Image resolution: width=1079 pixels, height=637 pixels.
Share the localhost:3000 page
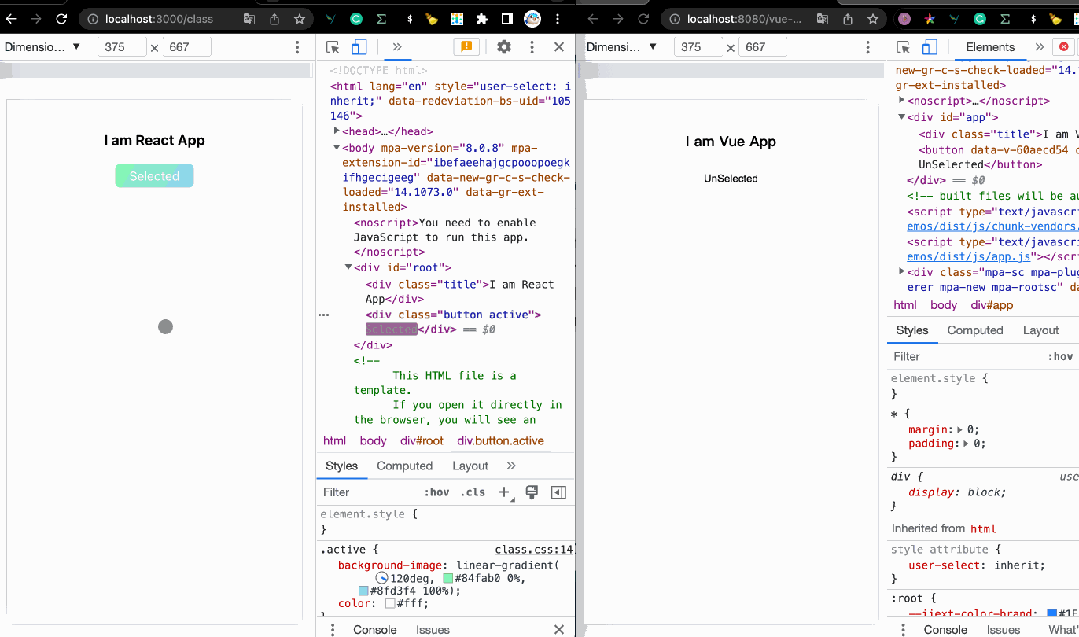click(275, 19)
